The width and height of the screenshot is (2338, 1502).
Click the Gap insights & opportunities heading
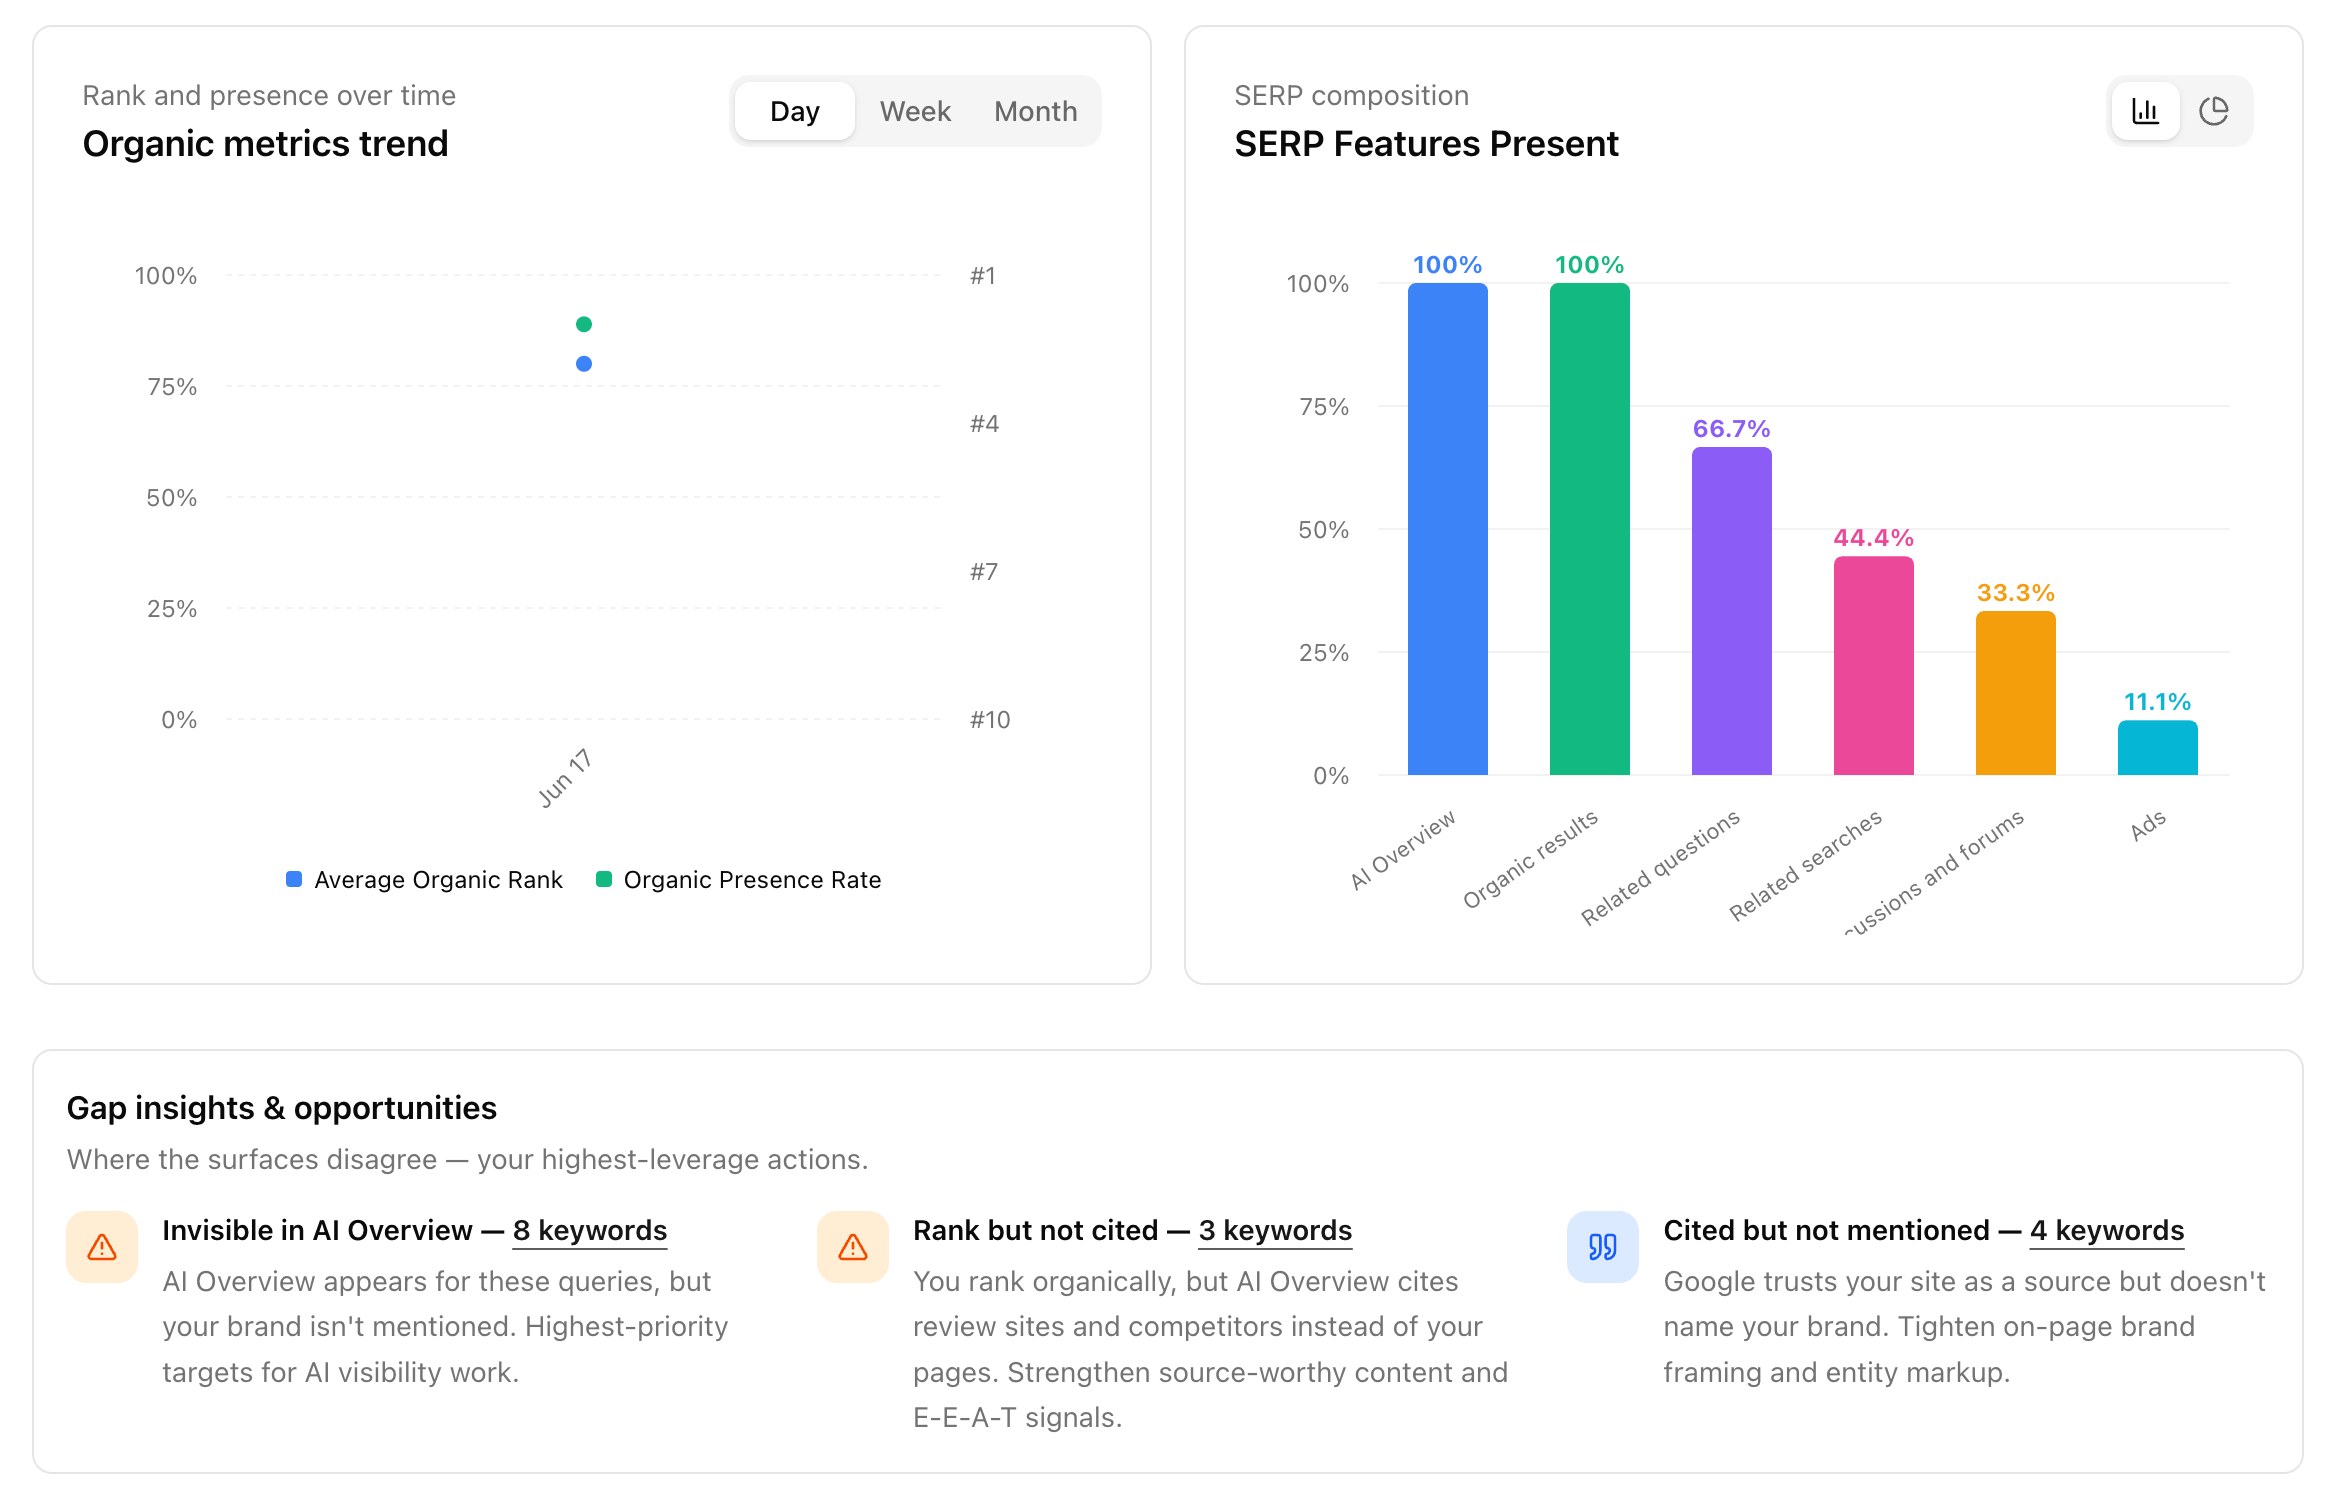[x=282, y=1108]
